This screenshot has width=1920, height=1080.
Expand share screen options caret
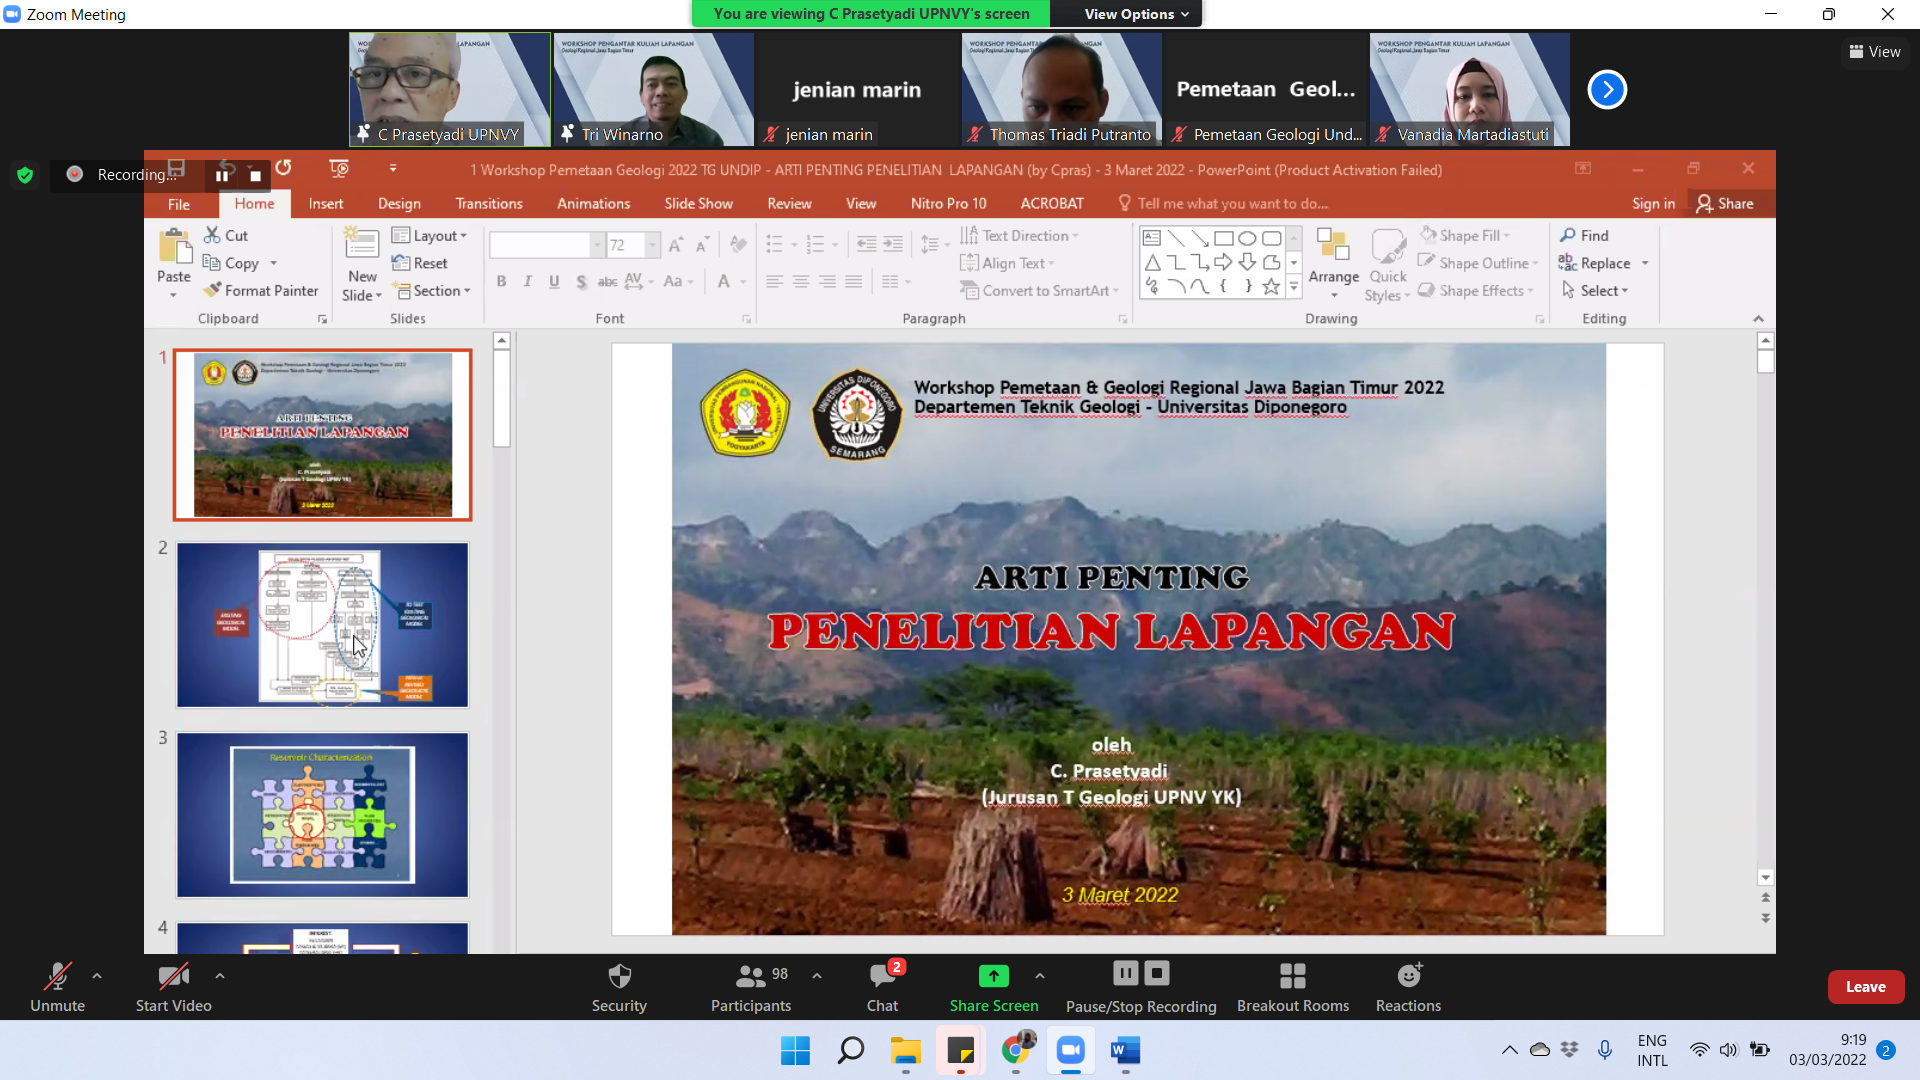1040,976
